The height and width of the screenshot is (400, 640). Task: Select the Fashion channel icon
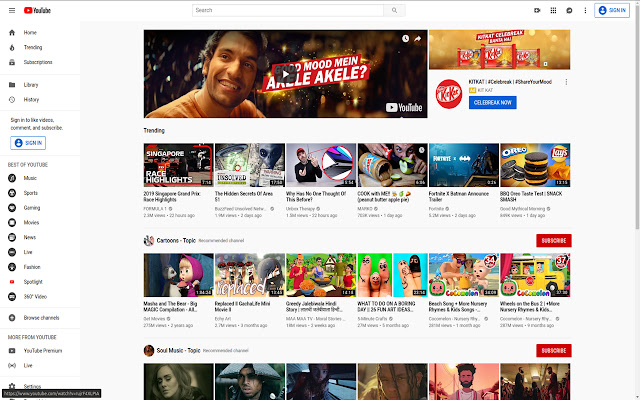(x=12, y=267)
